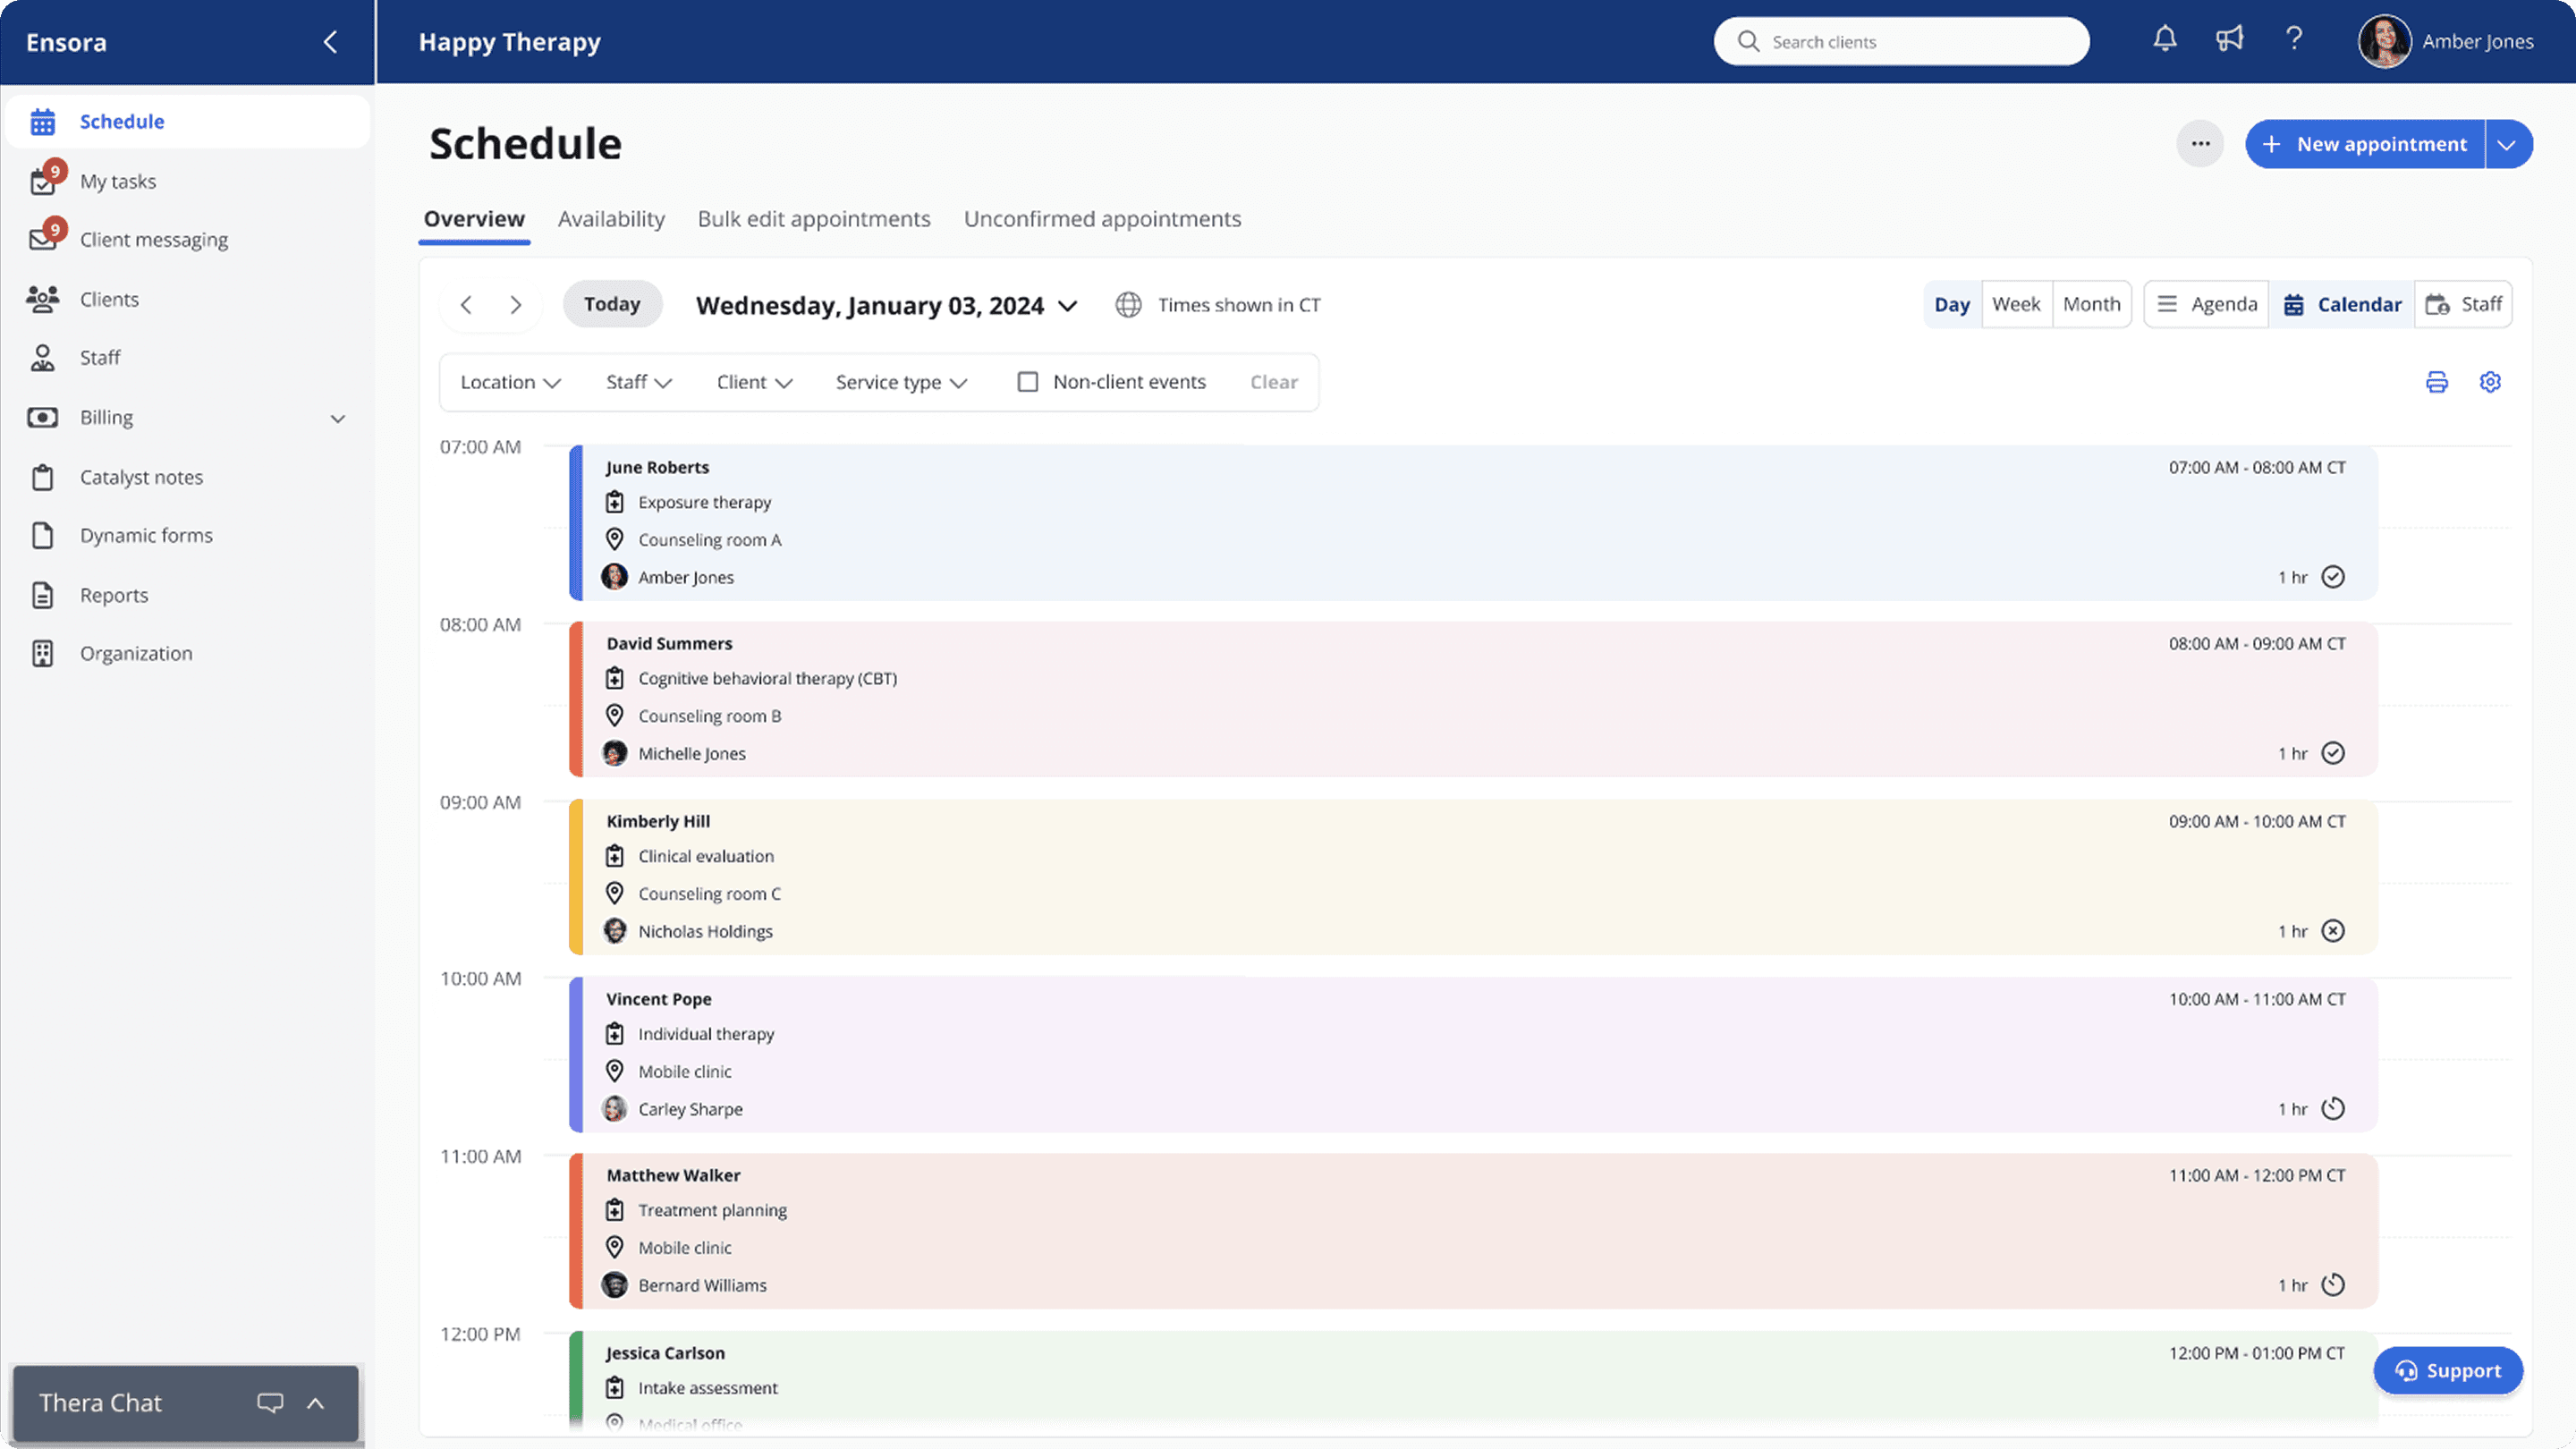Image resolution: width=2576 pixels, height=1449 pixels.
Task: Select the Dynamic forms sidebar item
Action: [145, 535]
